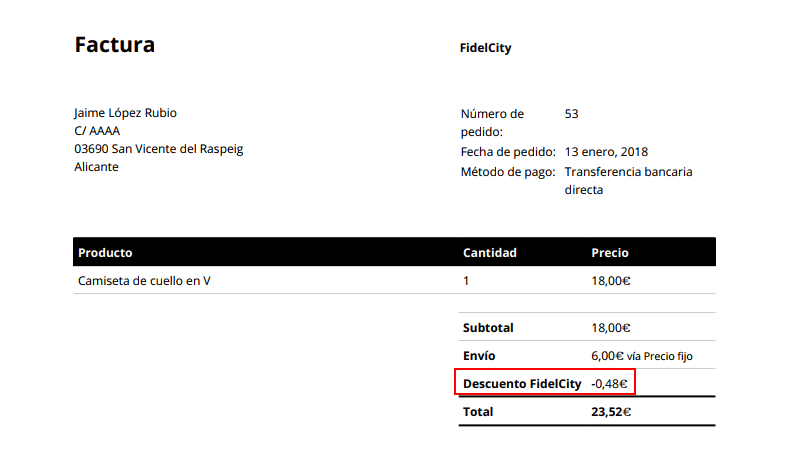Click customer name Jaime López Rubio
The image size is (785, 461).
coord(125,113)
